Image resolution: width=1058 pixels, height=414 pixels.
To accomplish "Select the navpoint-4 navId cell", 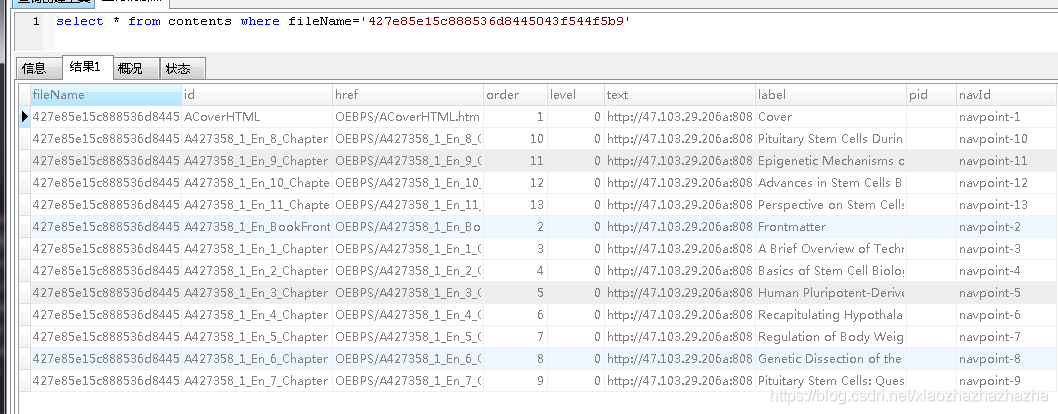I will [1006, 270].
